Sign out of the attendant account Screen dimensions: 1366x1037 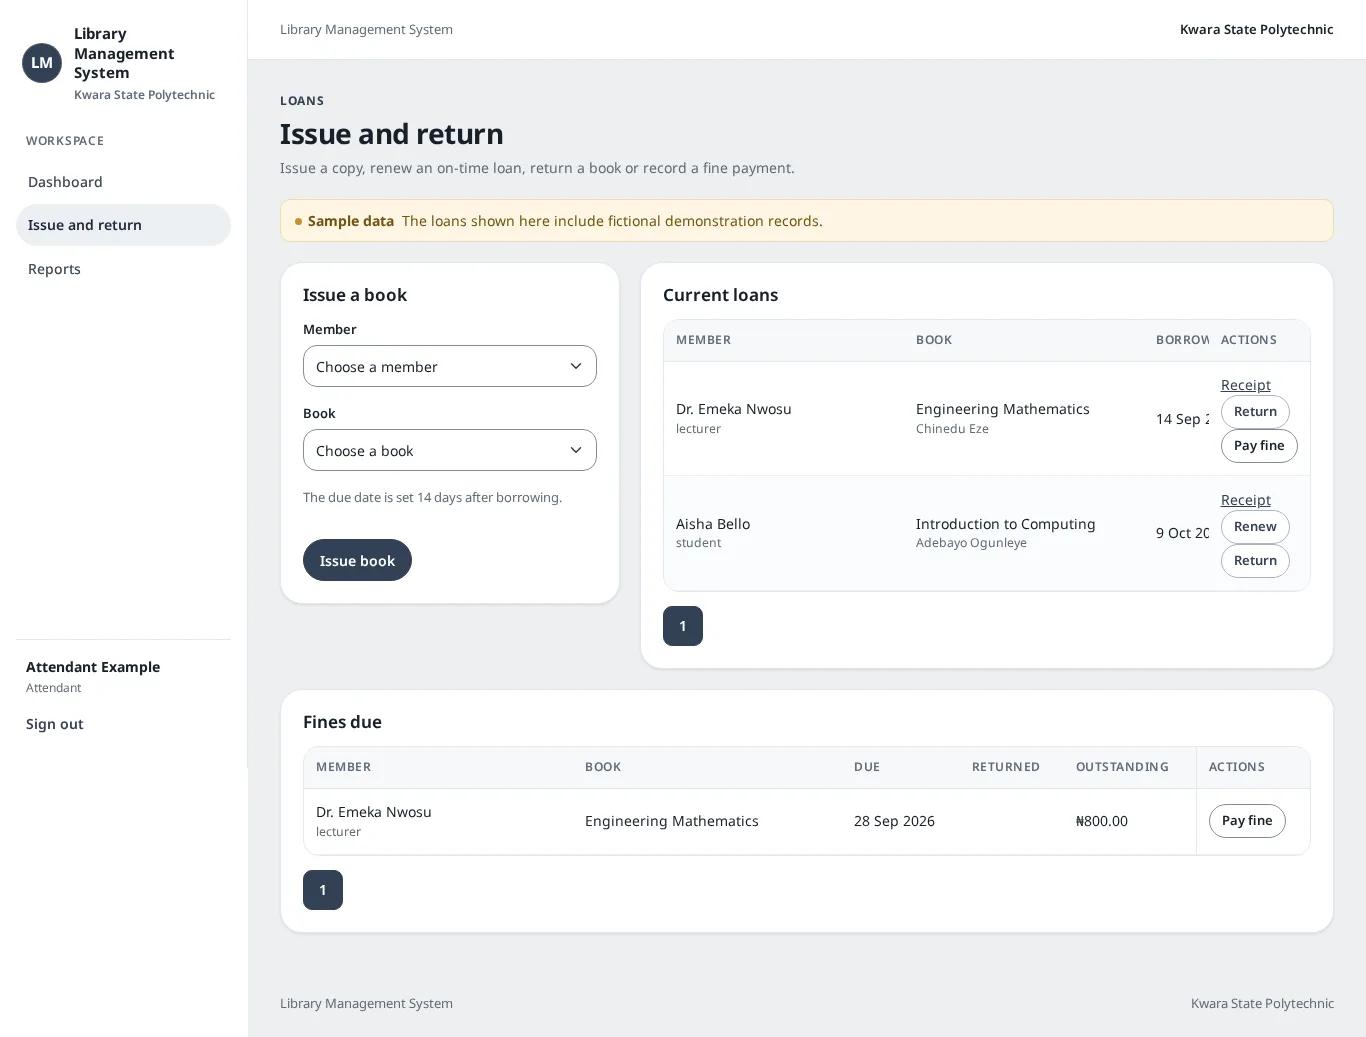[55, 724]
